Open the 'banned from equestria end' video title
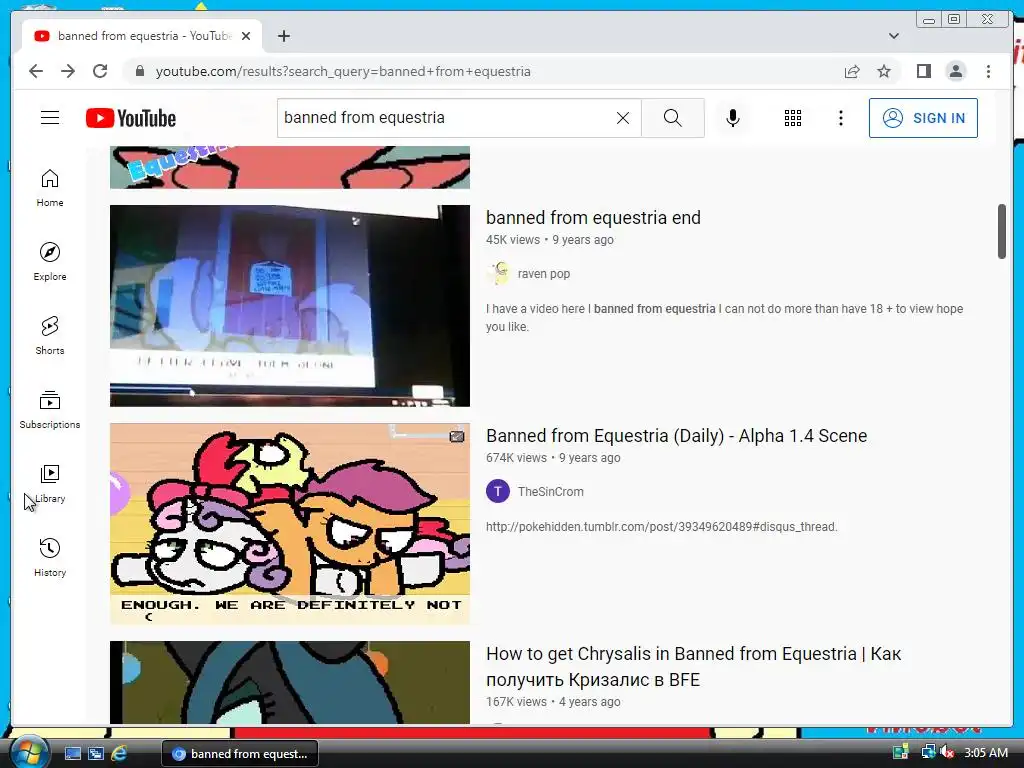 [x=593, y=217]
